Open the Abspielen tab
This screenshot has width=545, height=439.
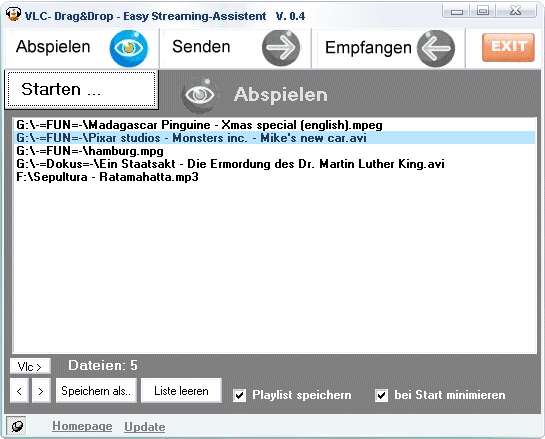click(x=82, y=48)
